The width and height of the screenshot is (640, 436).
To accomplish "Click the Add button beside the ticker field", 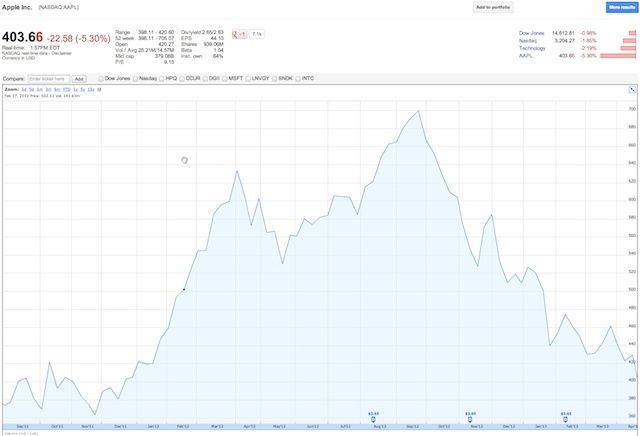I will click(80, 78).
